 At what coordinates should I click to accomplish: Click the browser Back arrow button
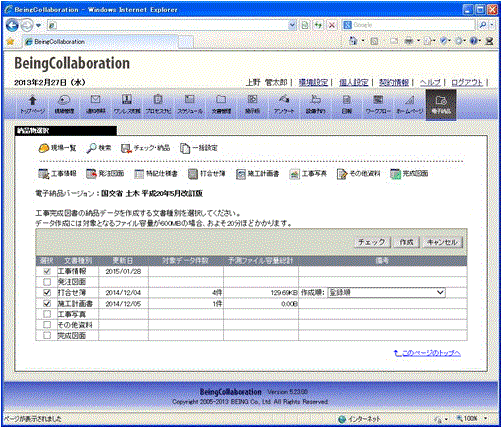[13, 25]
